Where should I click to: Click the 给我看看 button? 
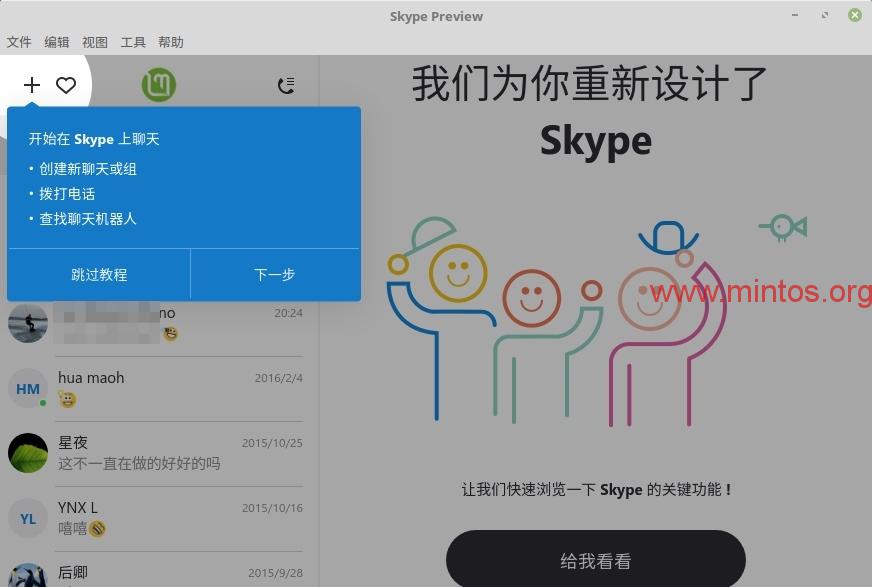tap(595, 561)
